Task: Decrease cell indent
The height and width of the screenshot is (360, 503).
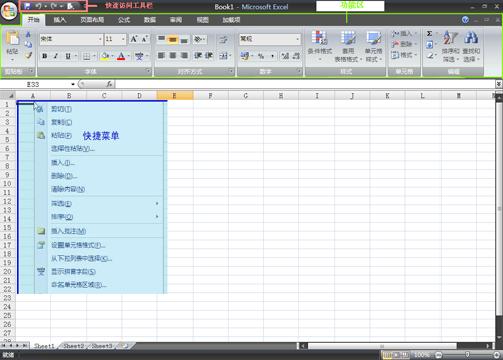Action: point(198,55)
